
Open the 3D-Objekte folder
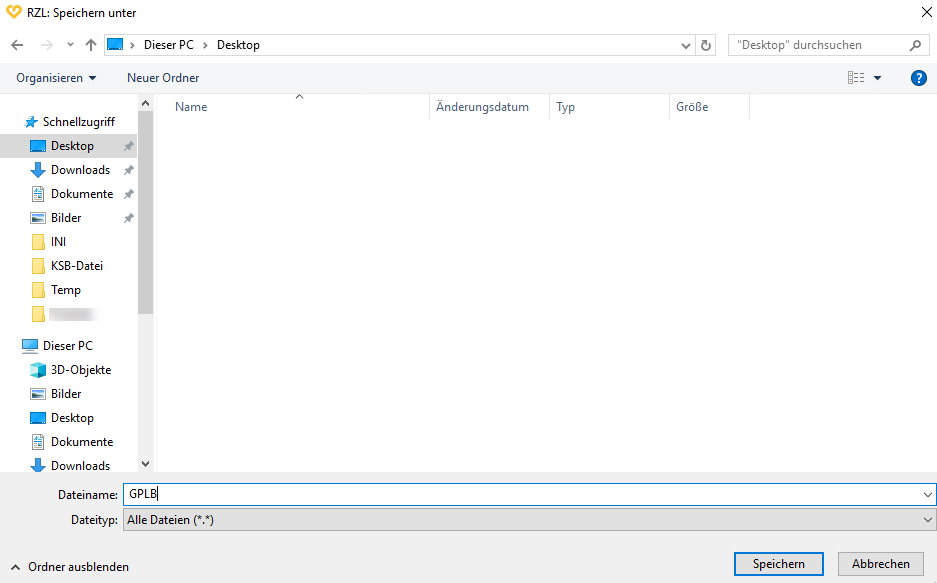pyautogui.click(x=80, y=370)
